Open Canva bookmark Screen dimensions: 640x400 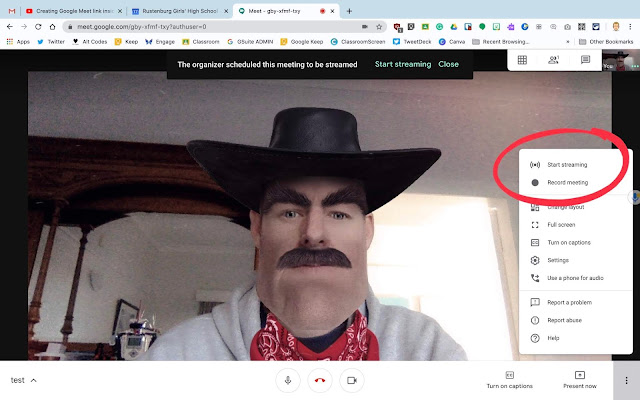pos(452,42)
